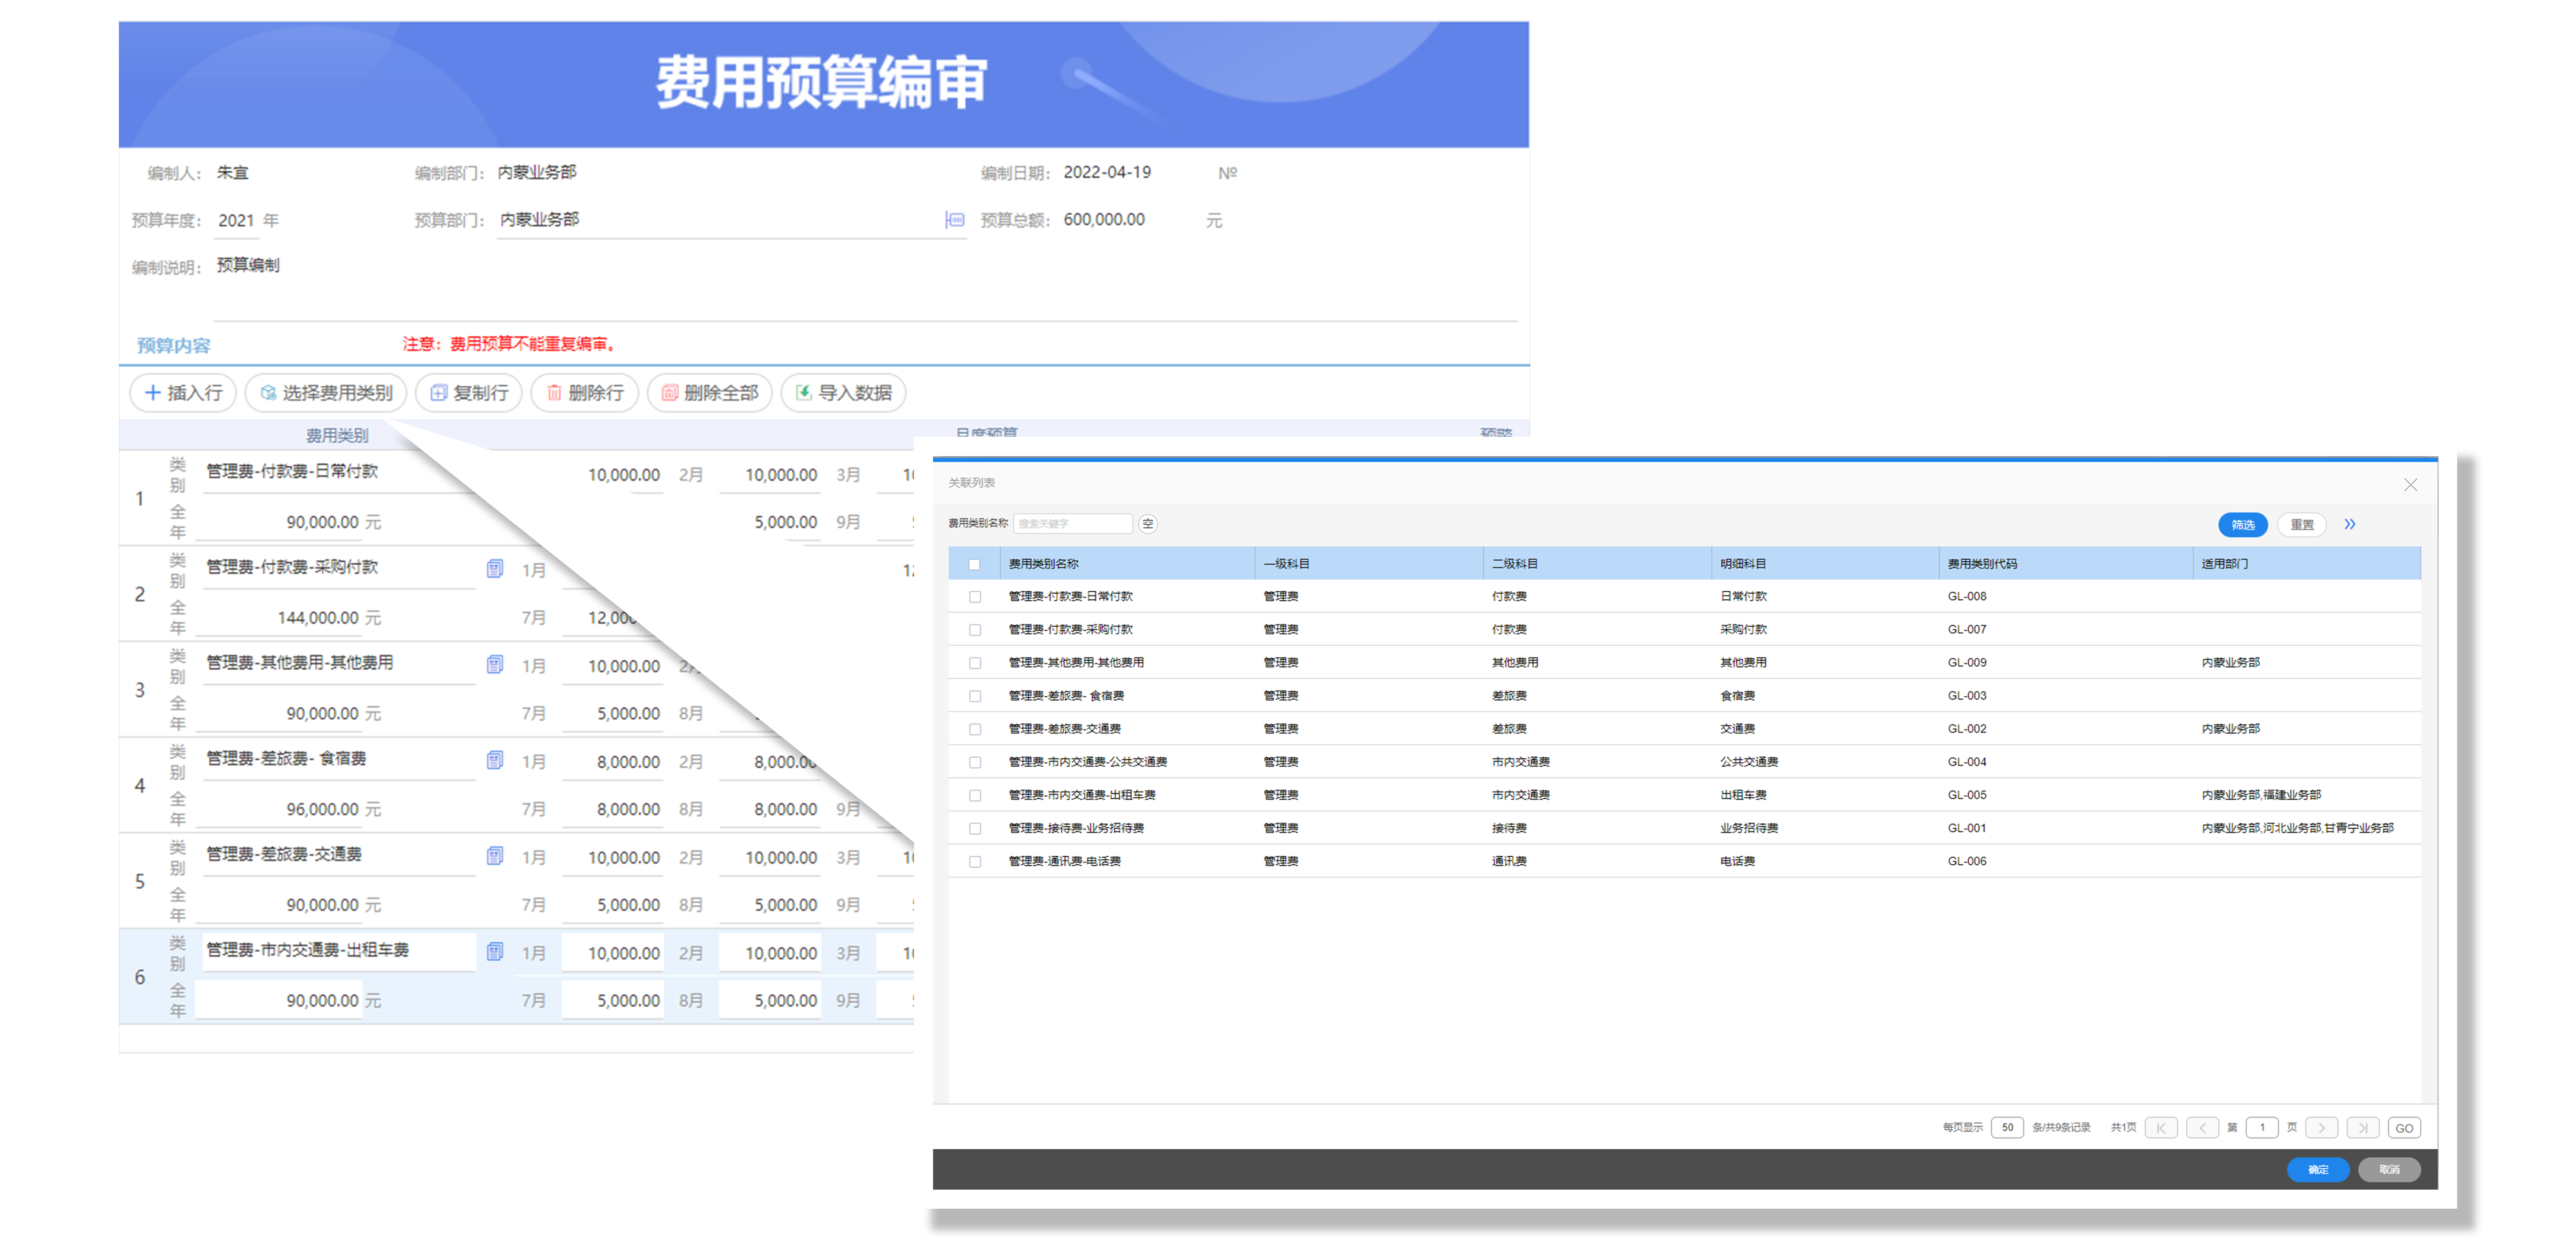Check the 管理费-市内交通费-出租车费 row checkbox in dialog
The image size is (2576, 1242).
pyautogui.click(x=975, y=795)
